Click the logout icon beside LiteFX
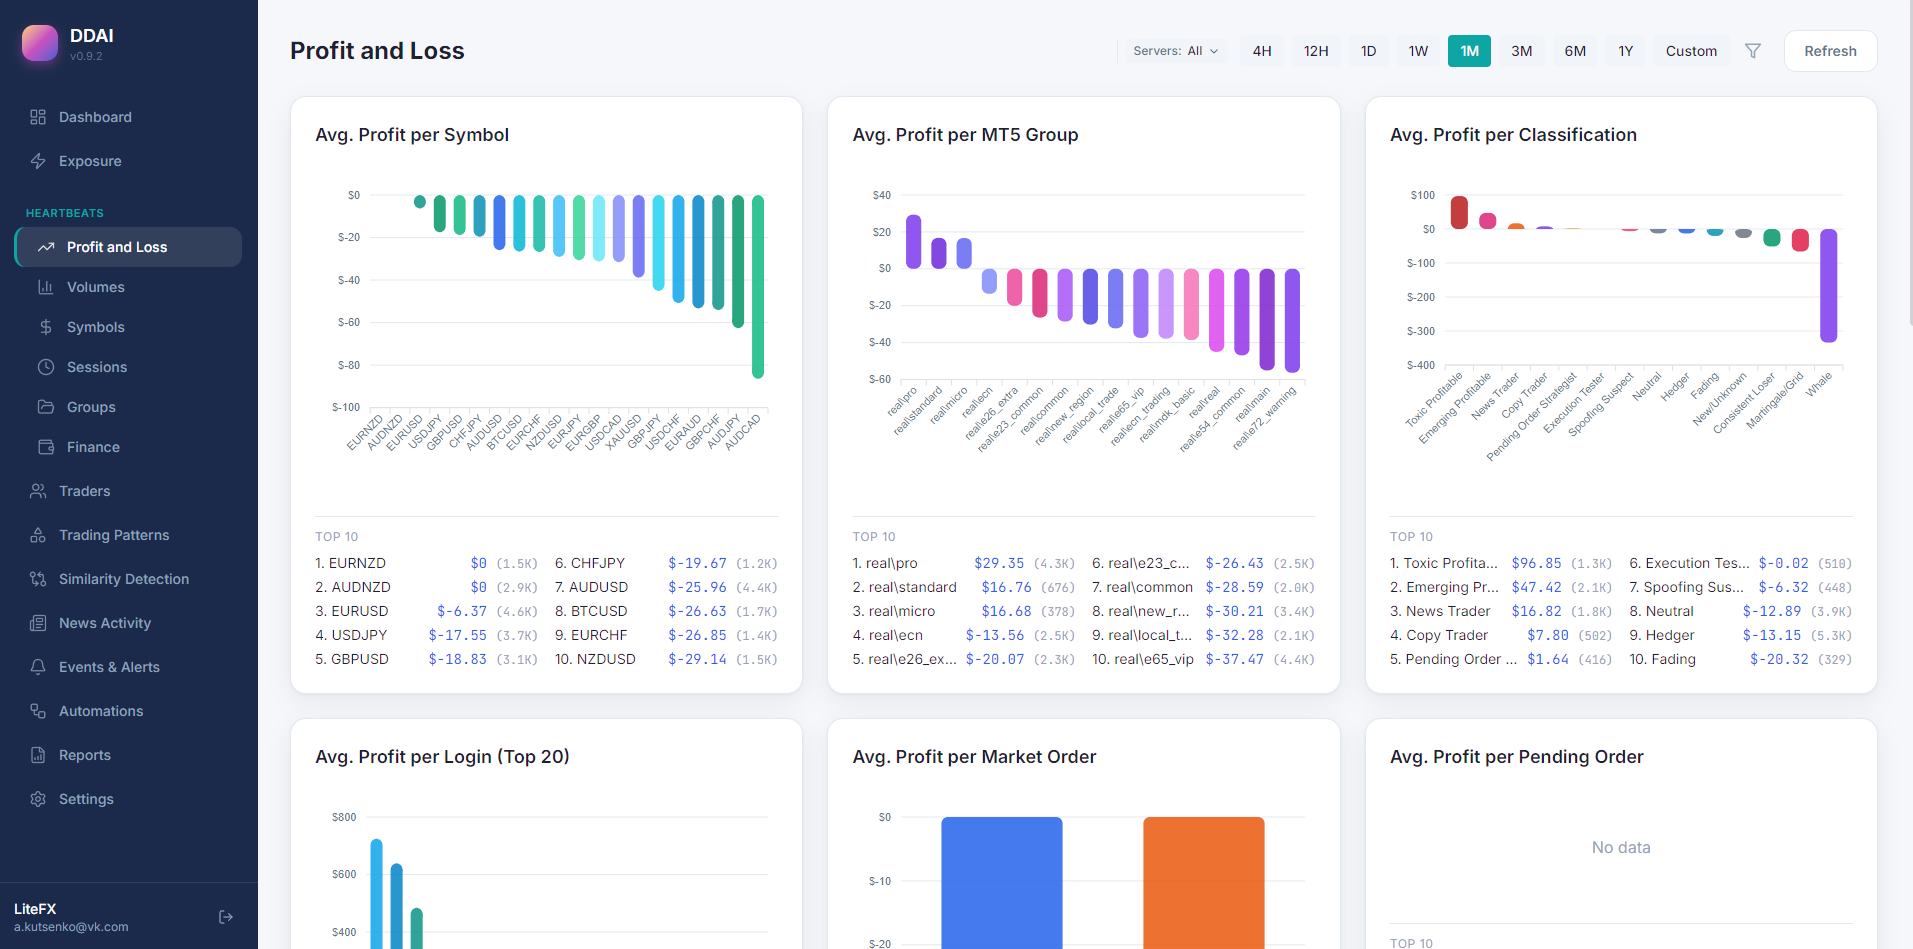This screenshot has width=1913, height=949. pyautogui.click(x=226, y=917)
